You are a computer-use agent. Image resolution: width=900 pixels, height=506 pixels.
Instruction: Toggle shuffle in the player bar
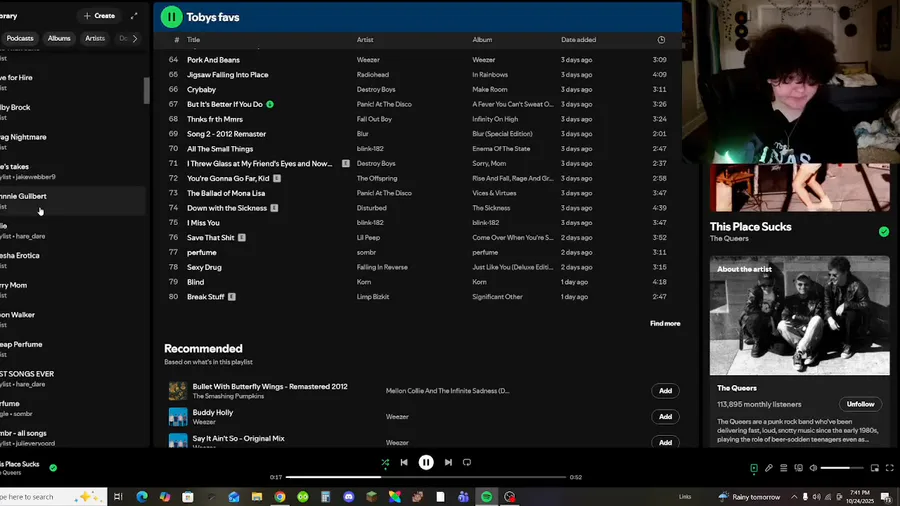(385, 462)
